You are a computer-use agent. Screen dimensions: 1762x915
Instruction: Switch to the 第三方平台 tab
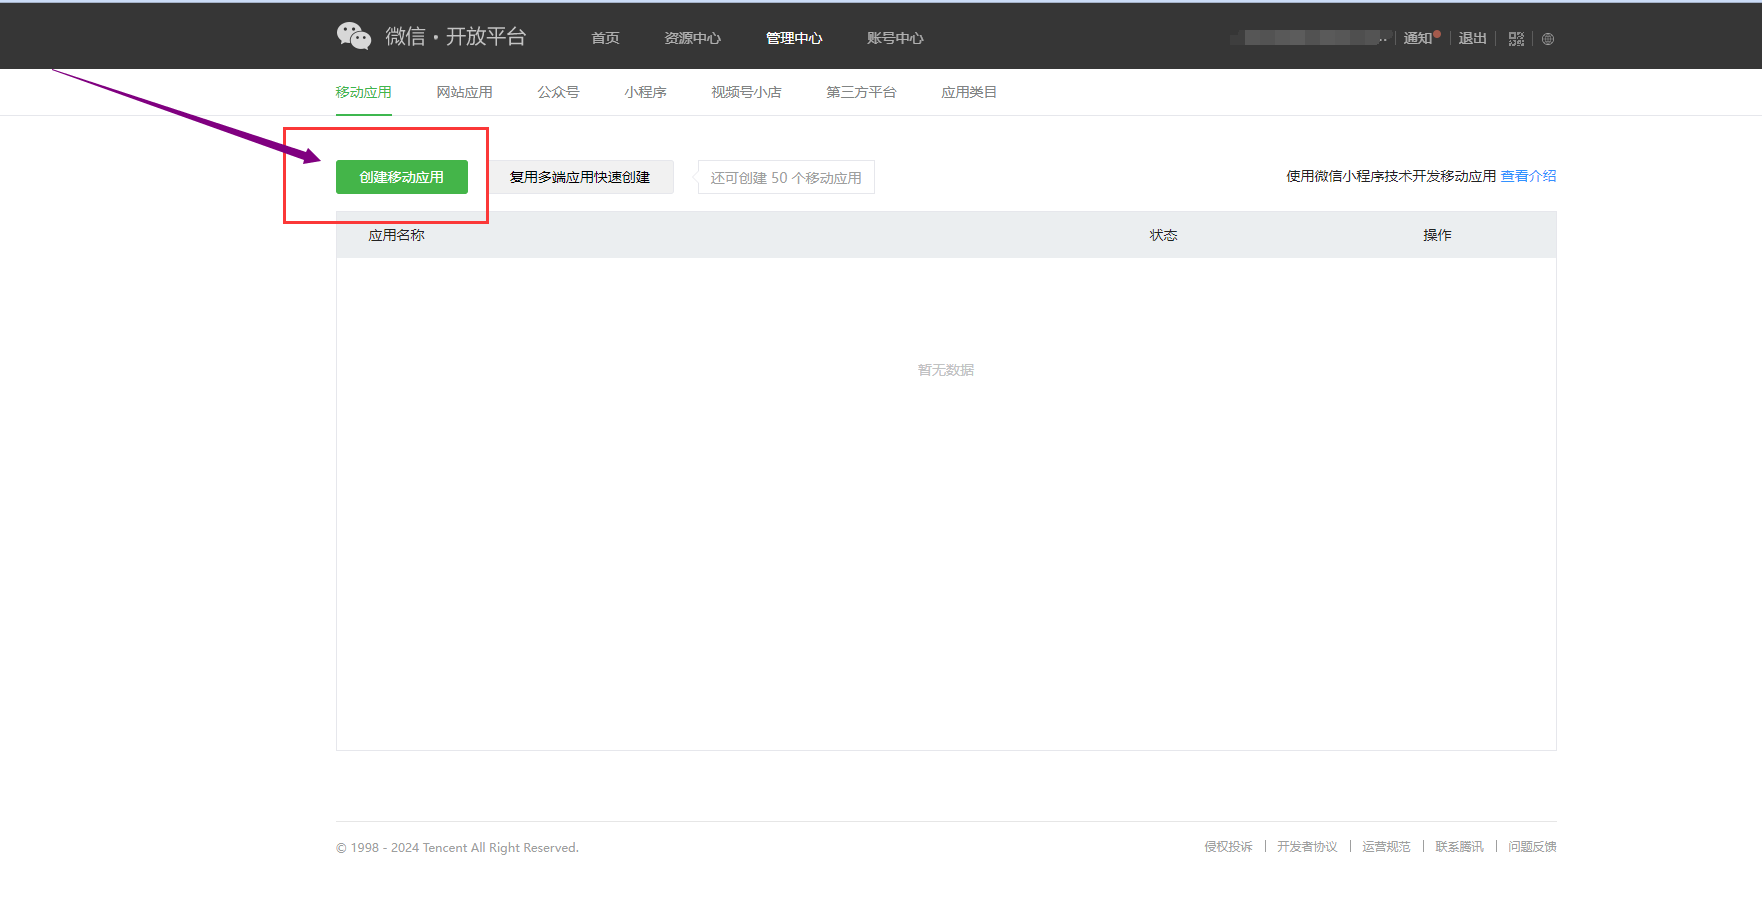861,92
